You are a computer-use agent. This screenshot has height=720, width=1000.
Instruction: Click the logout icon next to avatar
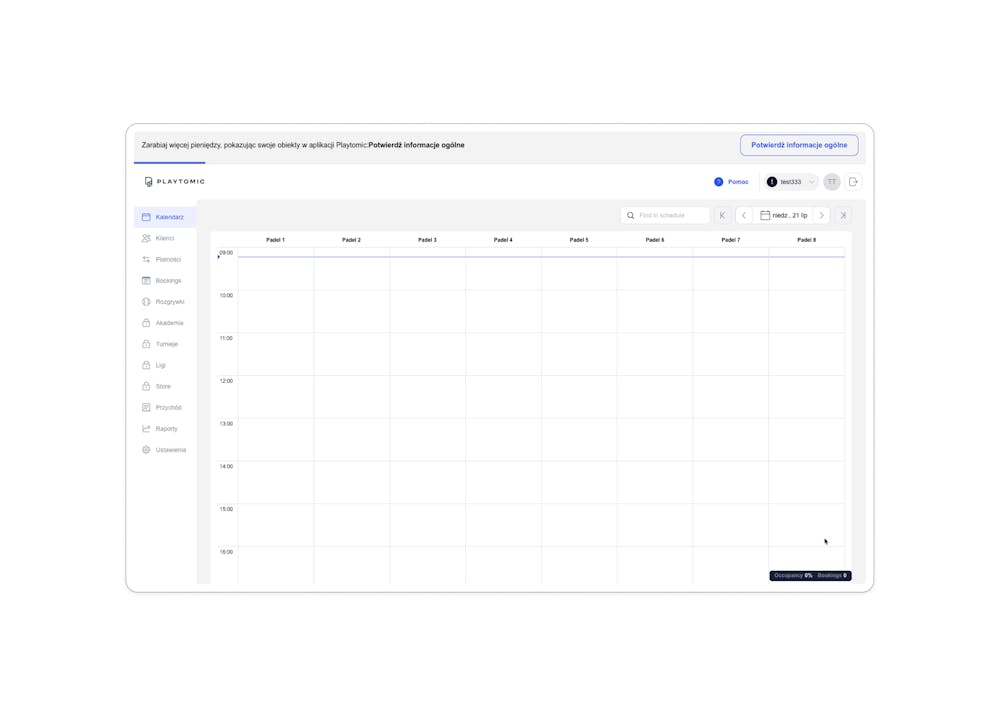[x=852, y=181]
